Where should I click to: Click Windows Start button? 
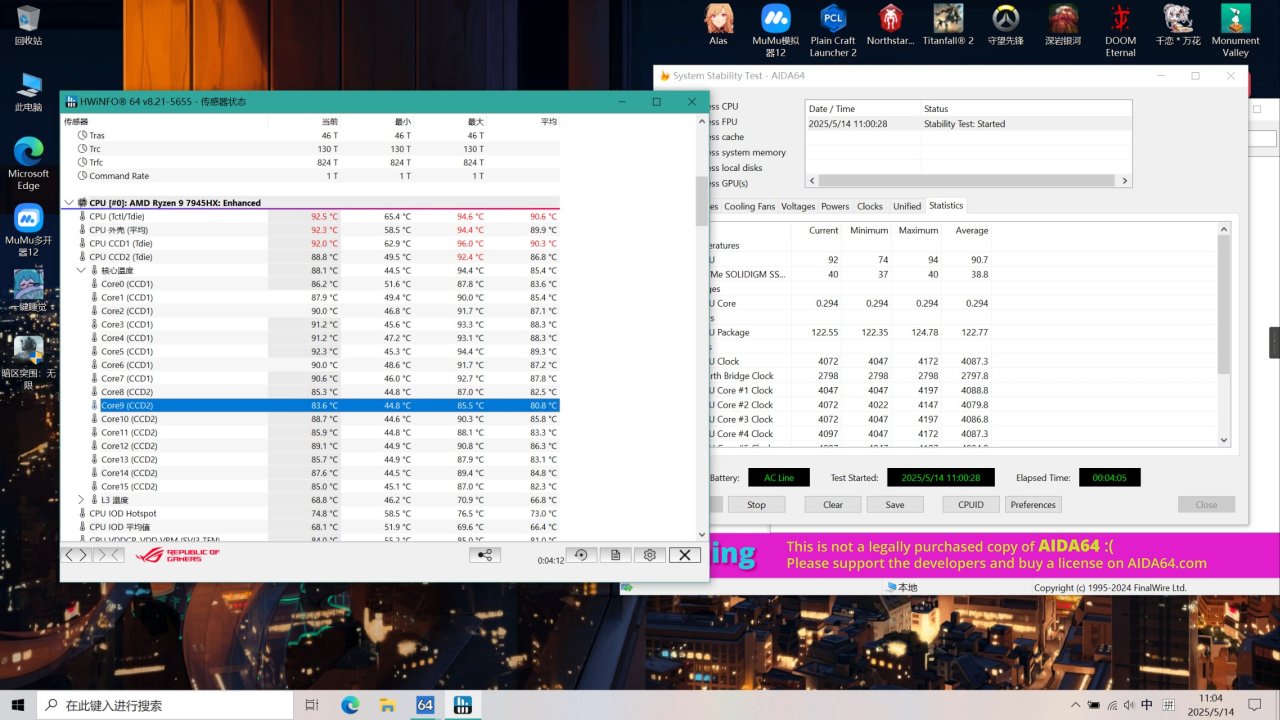18,705
